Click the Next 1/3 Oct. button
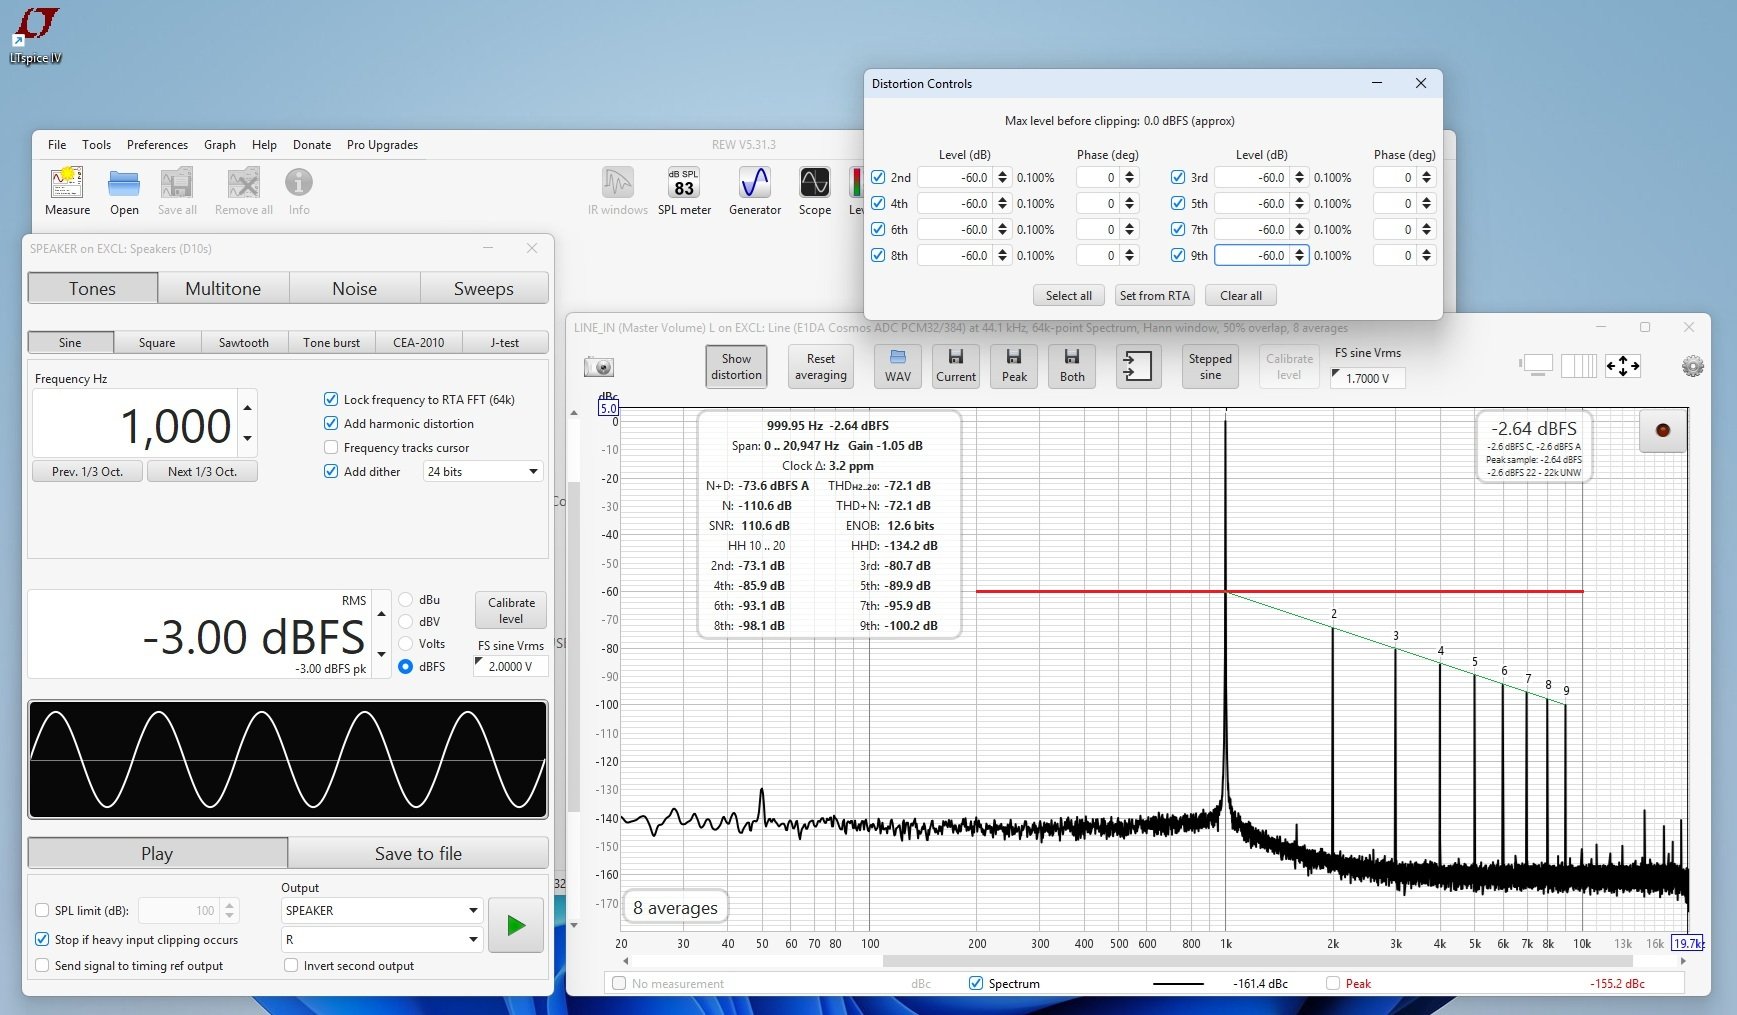 coord(202,471)
